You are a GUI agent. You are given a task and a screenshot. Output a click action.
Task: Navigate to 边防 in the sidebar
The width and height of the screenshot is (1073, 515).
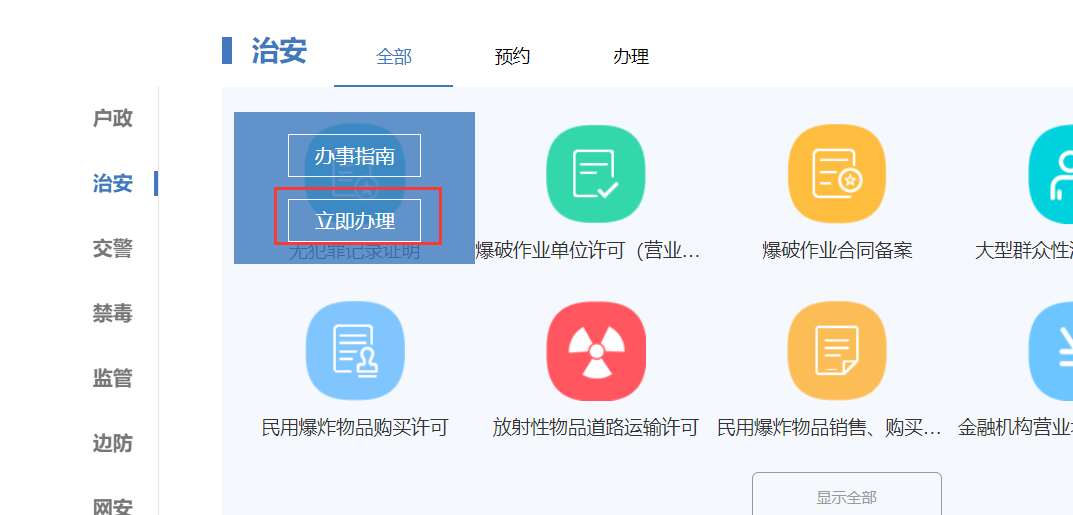click(112, 444)
